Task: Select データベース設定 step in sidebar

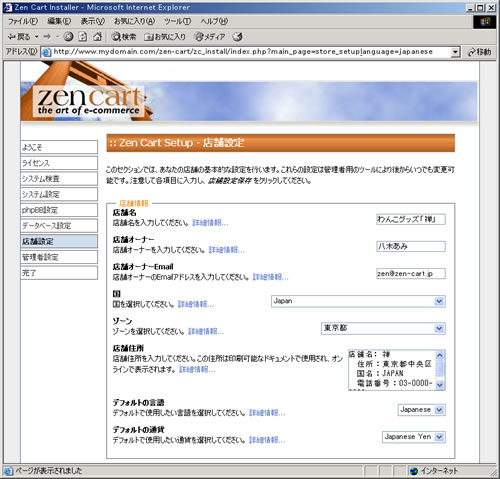Action: [x=59, y=226]
